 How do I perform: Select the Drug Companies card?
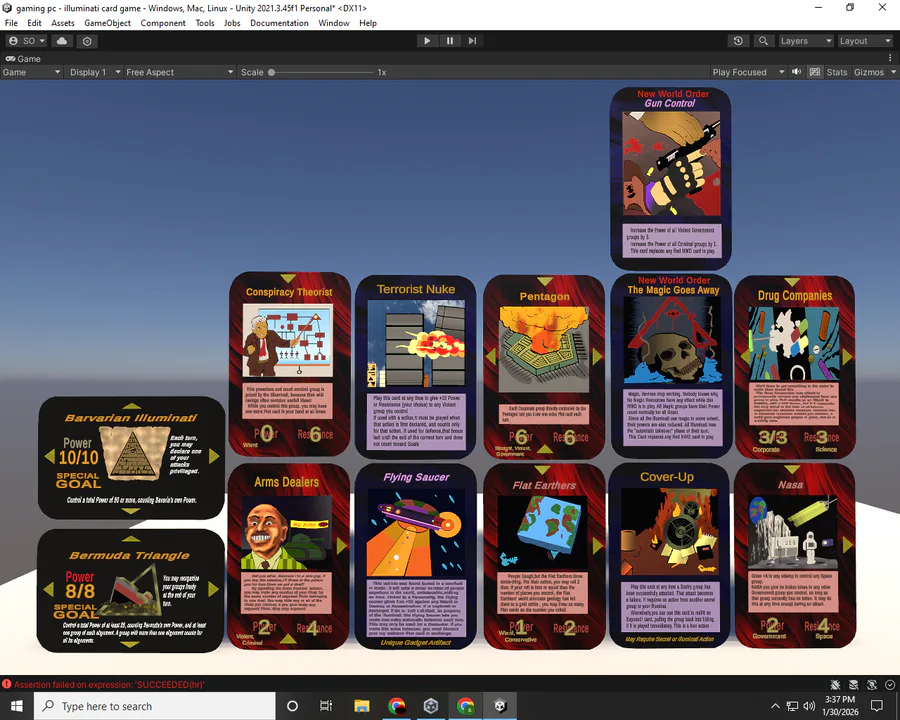coord(795,366)
